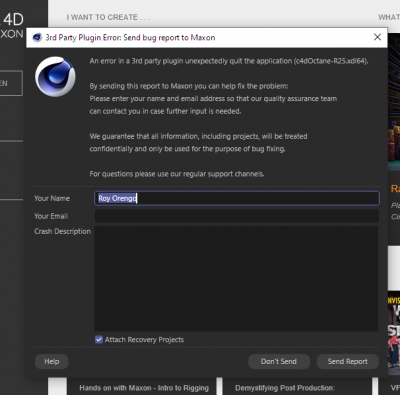Open Help for the bug report
Screen dimensions: 400x395
tap(52, 361)
